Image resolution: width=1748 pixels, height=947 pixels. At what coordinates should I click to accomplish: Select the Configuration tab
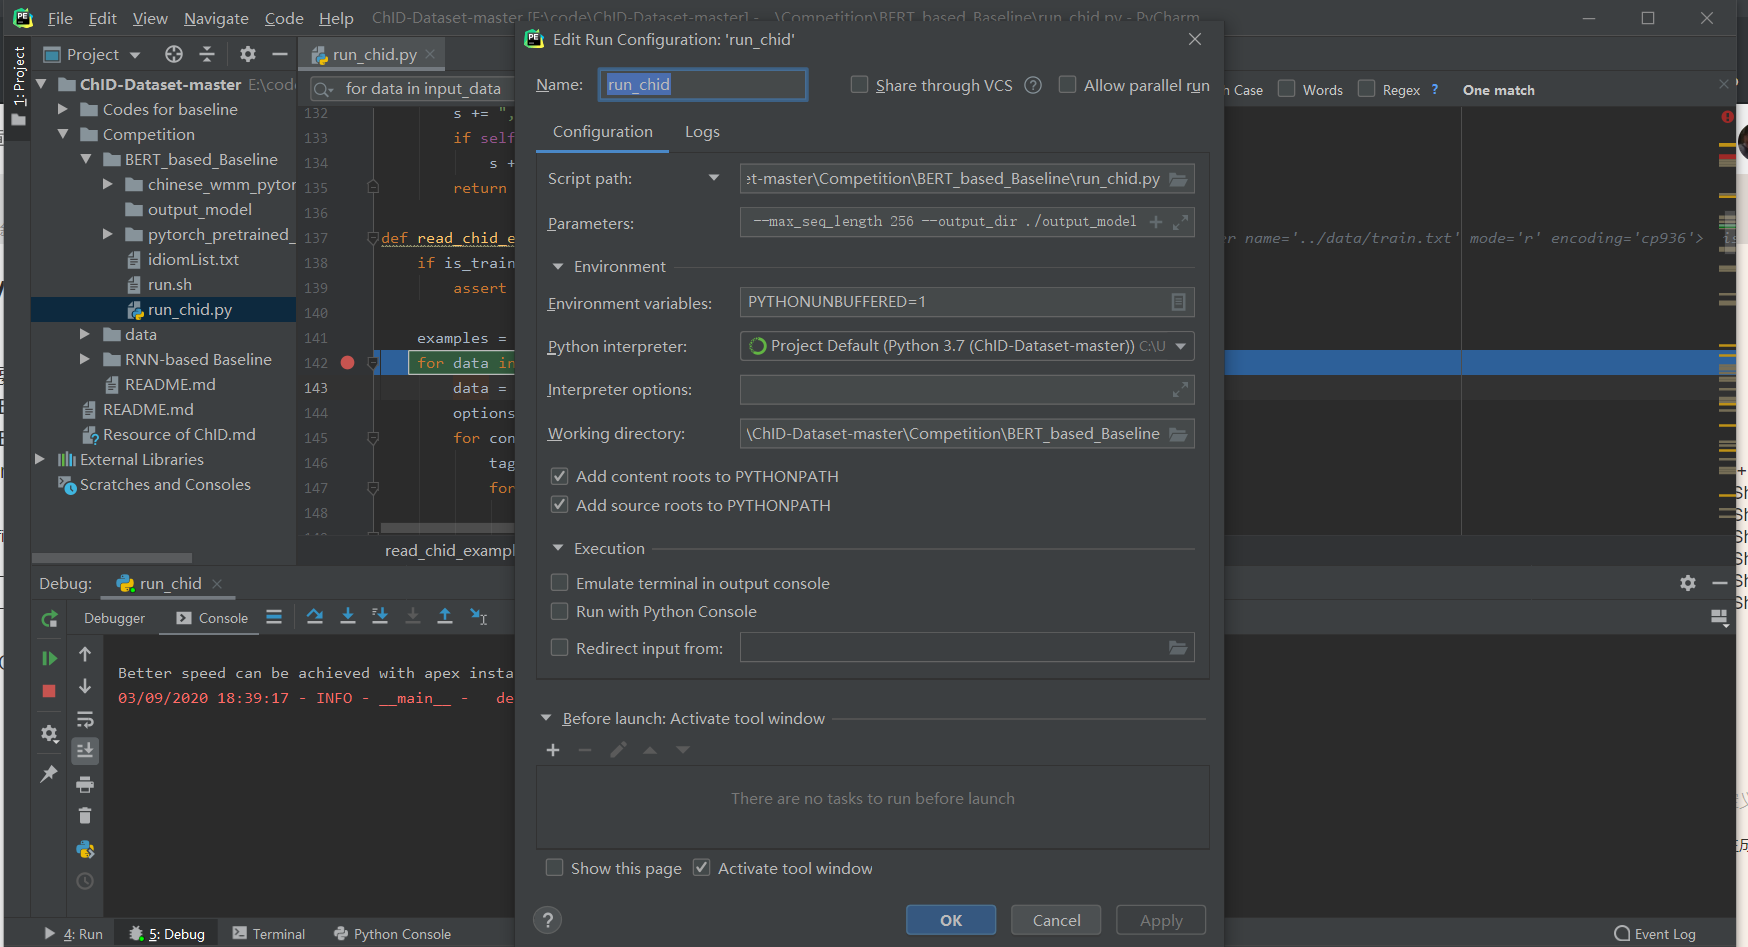(x=602, y=132)
